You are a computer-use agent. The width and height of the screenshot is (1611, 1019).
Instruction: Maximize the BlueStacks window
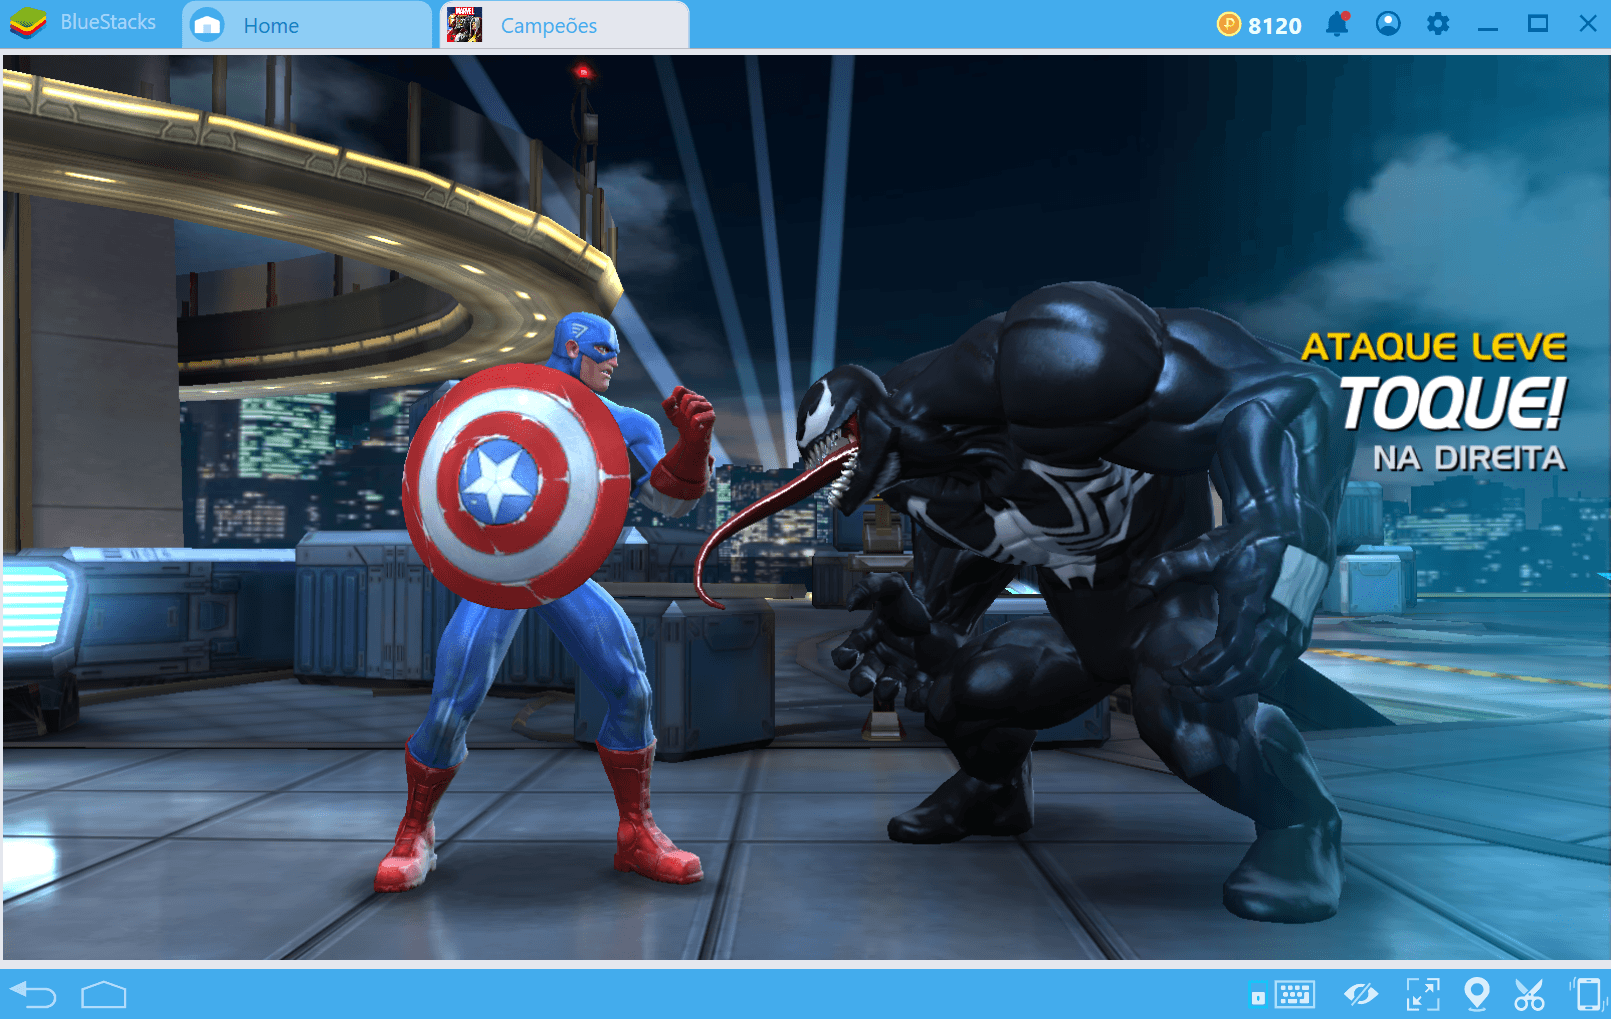1538,24
